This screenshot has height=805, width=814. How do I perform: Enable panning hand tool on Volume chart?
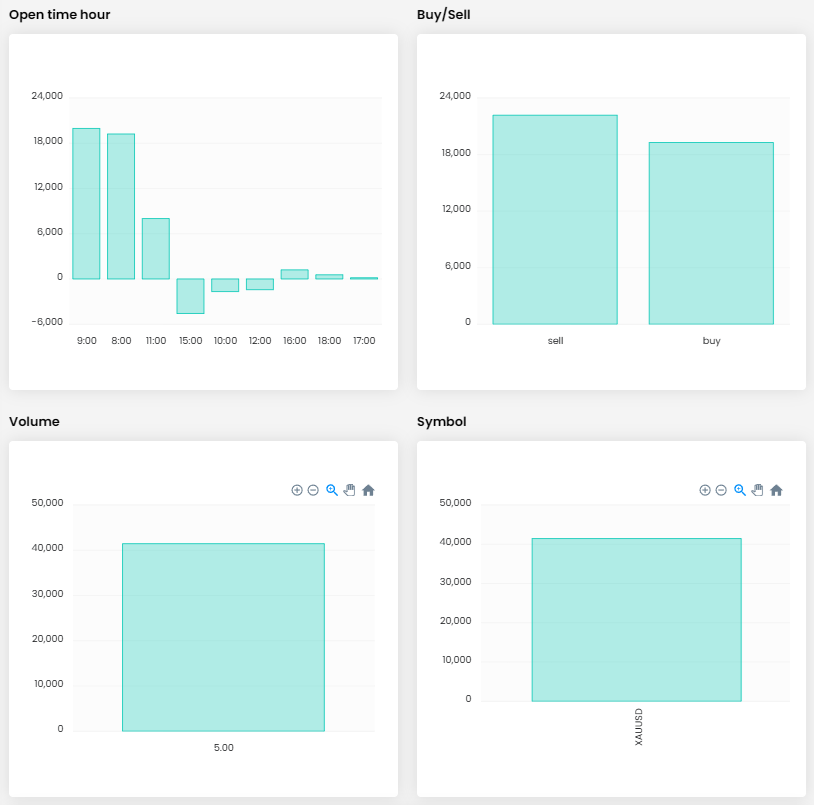349,490
